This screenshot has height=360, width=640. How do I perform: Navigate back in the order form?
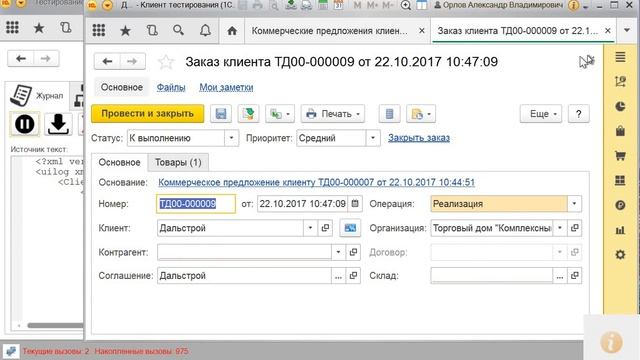107,61
